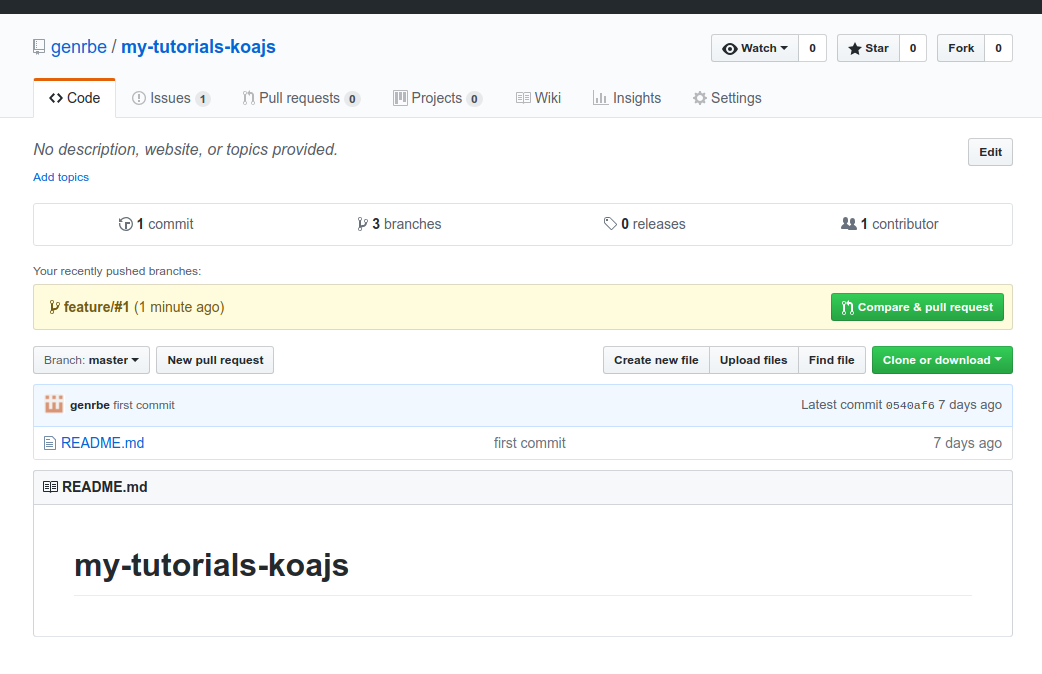Open the Clone or download dropdown
This screenshot has height=674, width=1042.
click(942, 360)
